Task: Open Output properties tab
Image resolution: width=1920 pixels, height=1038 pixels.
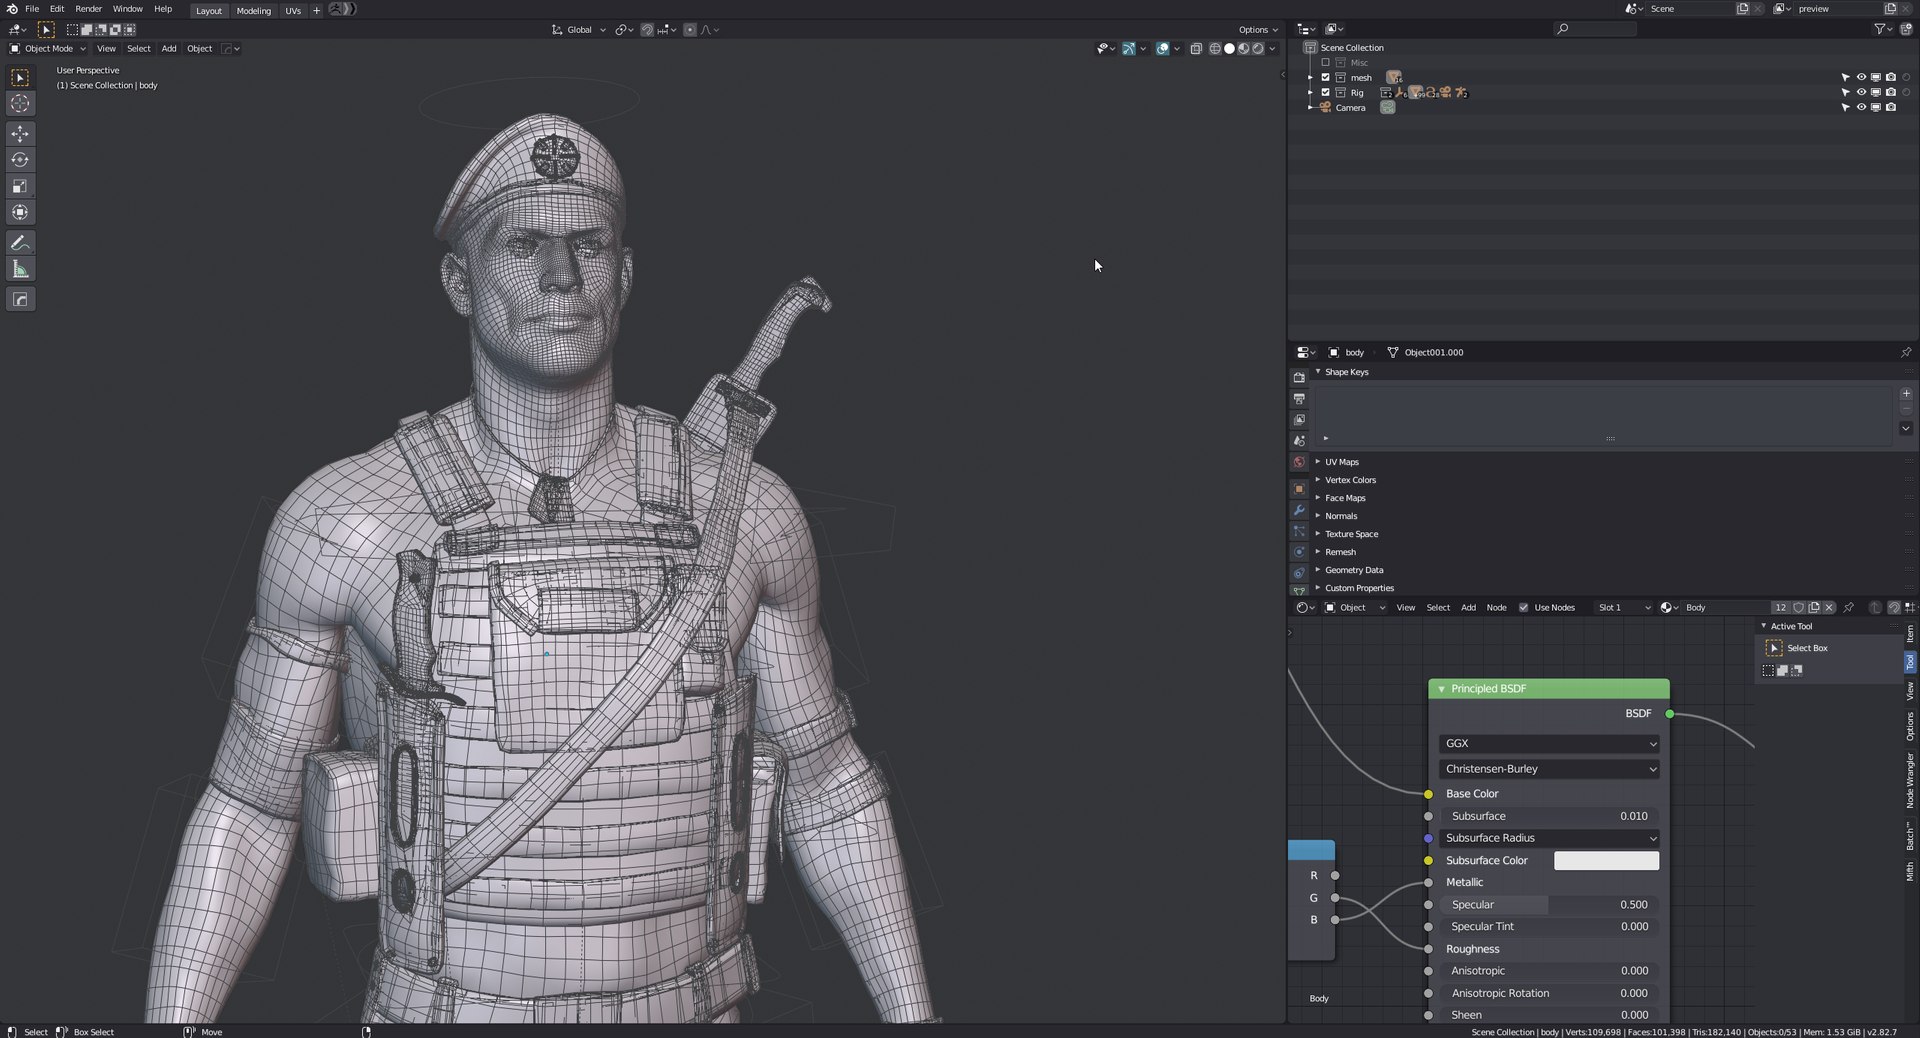Action: point(1299,399)
